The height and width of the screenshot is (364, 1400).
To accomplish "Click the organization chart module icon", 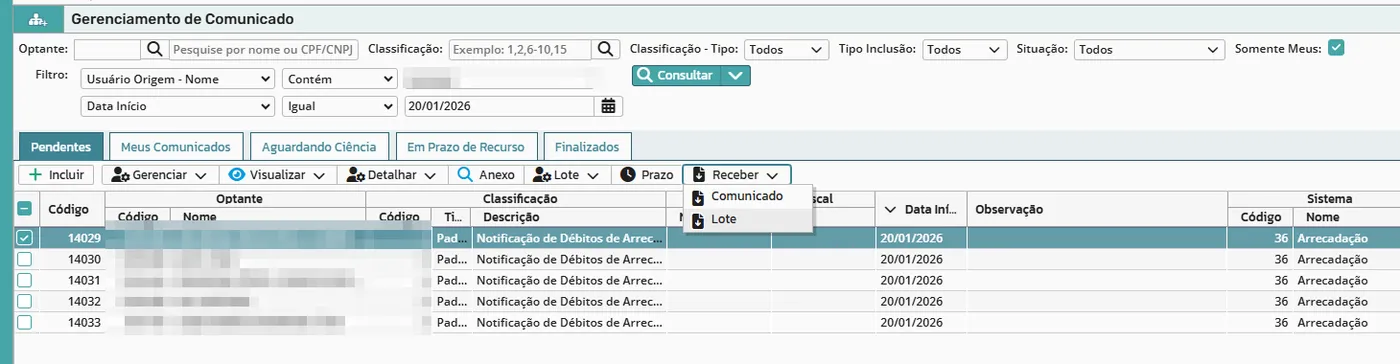I will (37, 19).
